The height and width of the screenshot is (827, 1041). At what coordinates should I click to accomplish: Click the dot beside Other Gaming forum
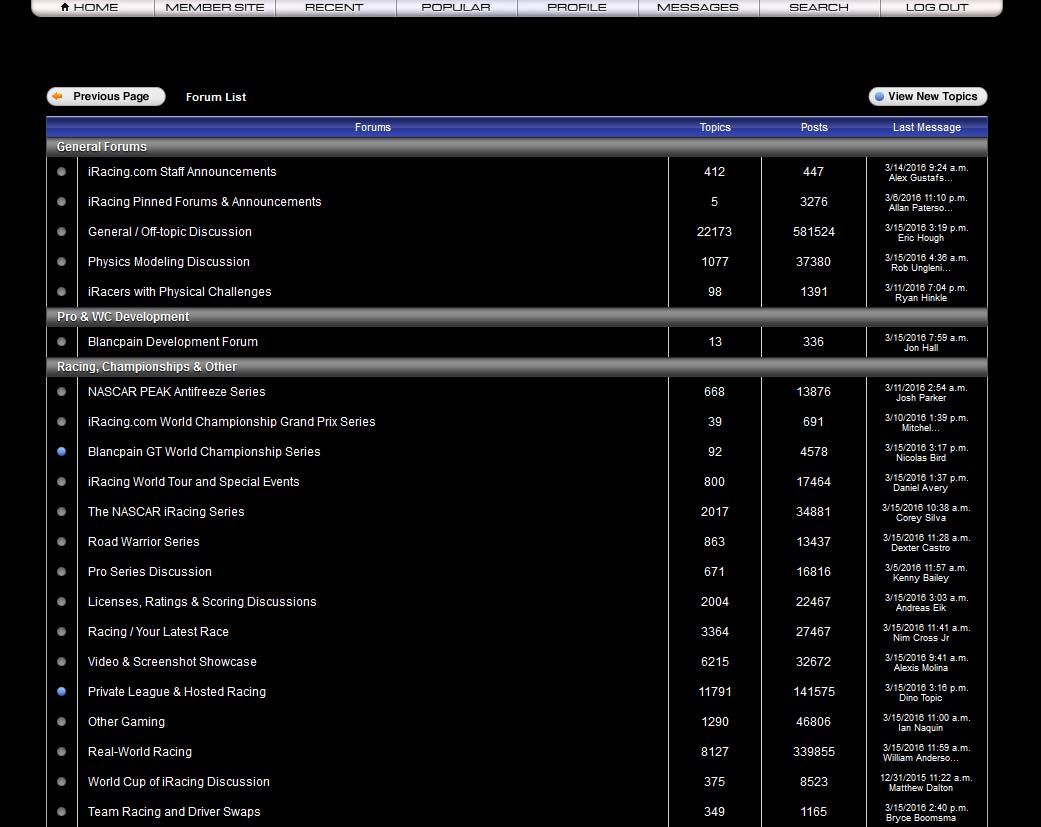pos(61,721)
